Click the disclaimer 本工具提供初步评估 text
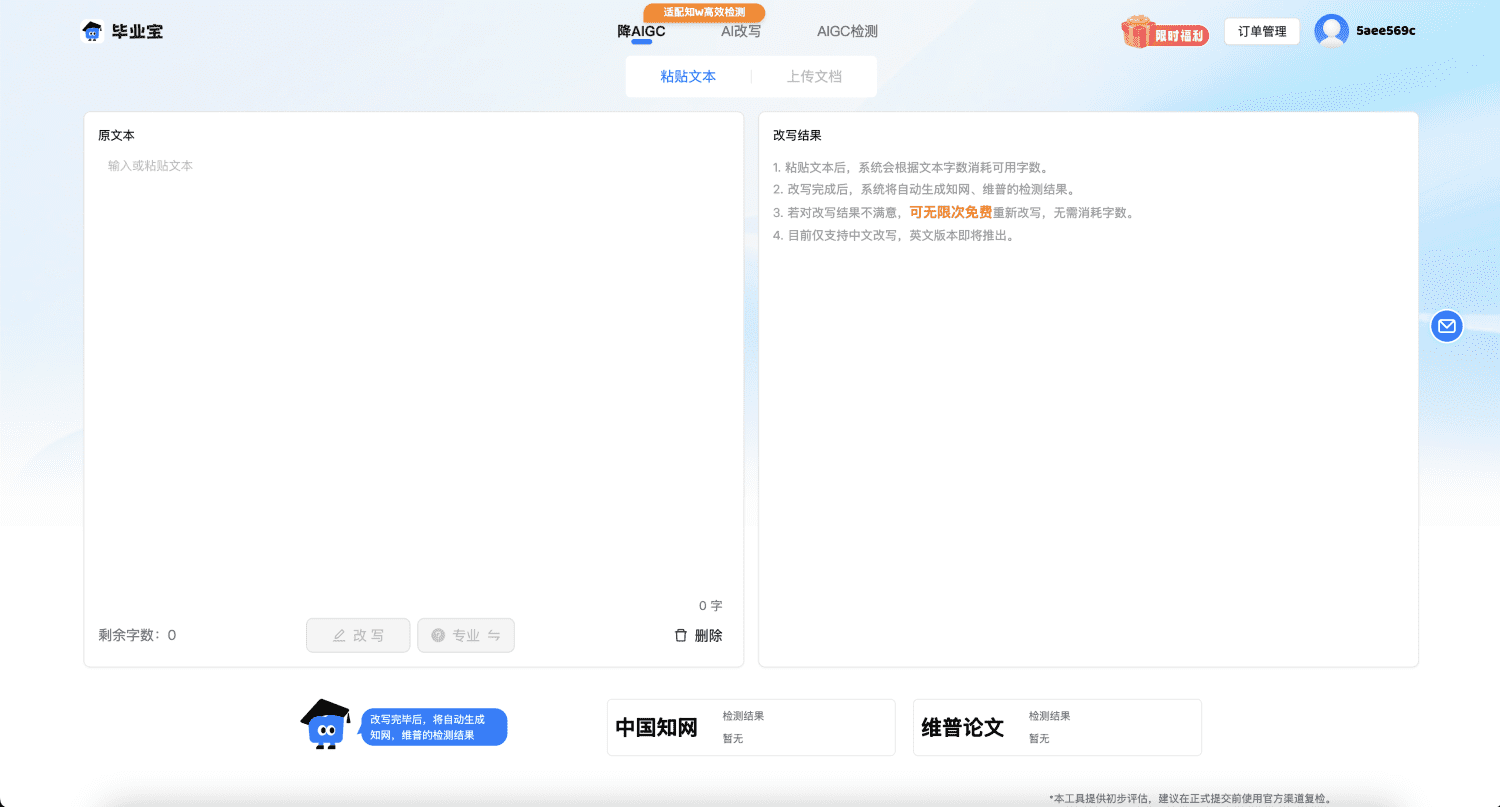This screenshot has height=807, width=1500. pos(1190,798)
